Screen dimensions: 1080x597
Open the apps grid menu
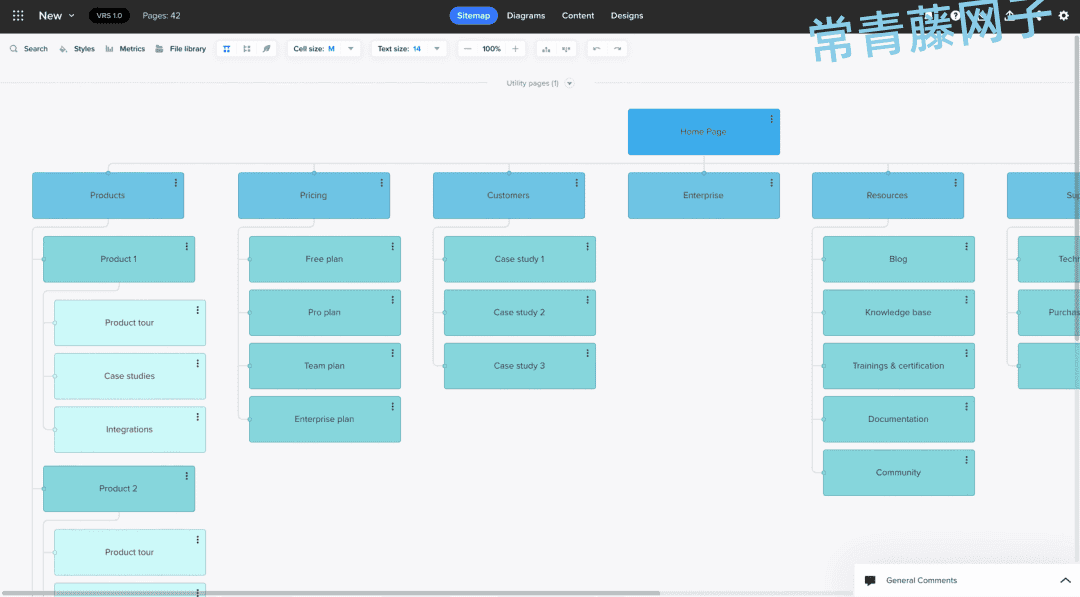[x=18, y=15]
